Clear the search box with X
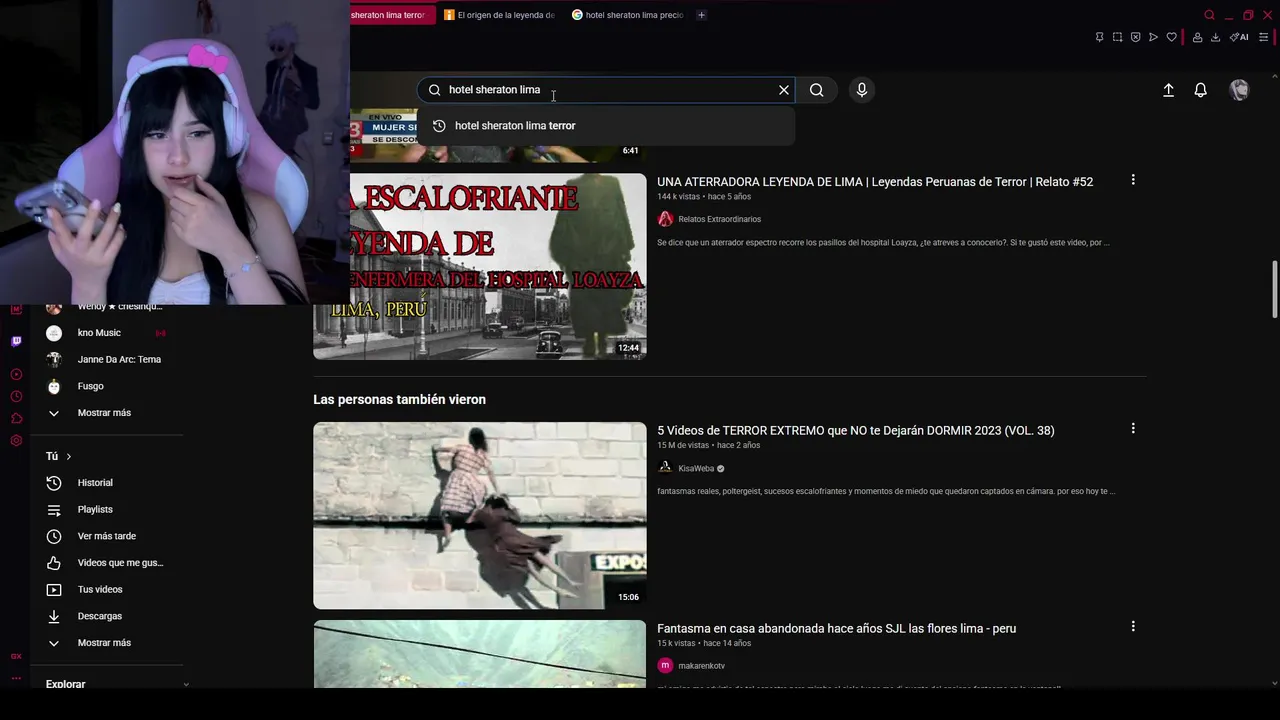Image resolution: width=1280 pixels, height=720 pixels. 784,90
